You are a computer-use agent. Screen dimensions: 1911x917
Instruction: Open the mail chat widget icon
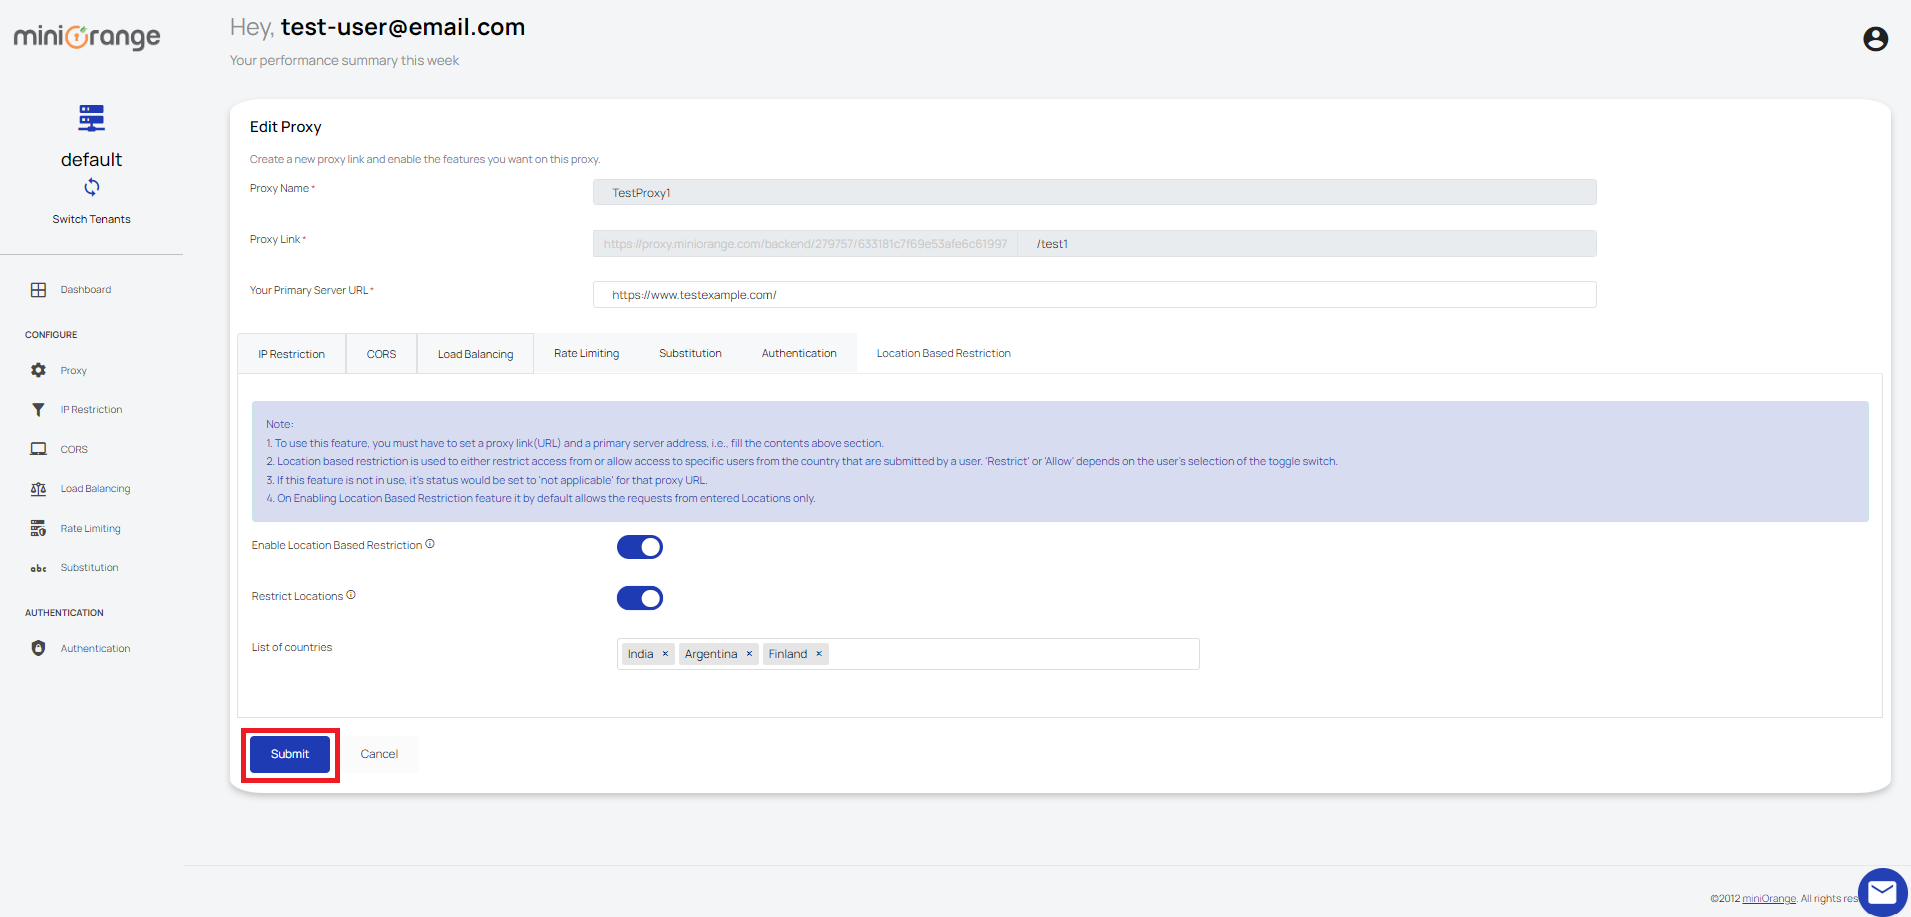click(x=1882, y=892)
